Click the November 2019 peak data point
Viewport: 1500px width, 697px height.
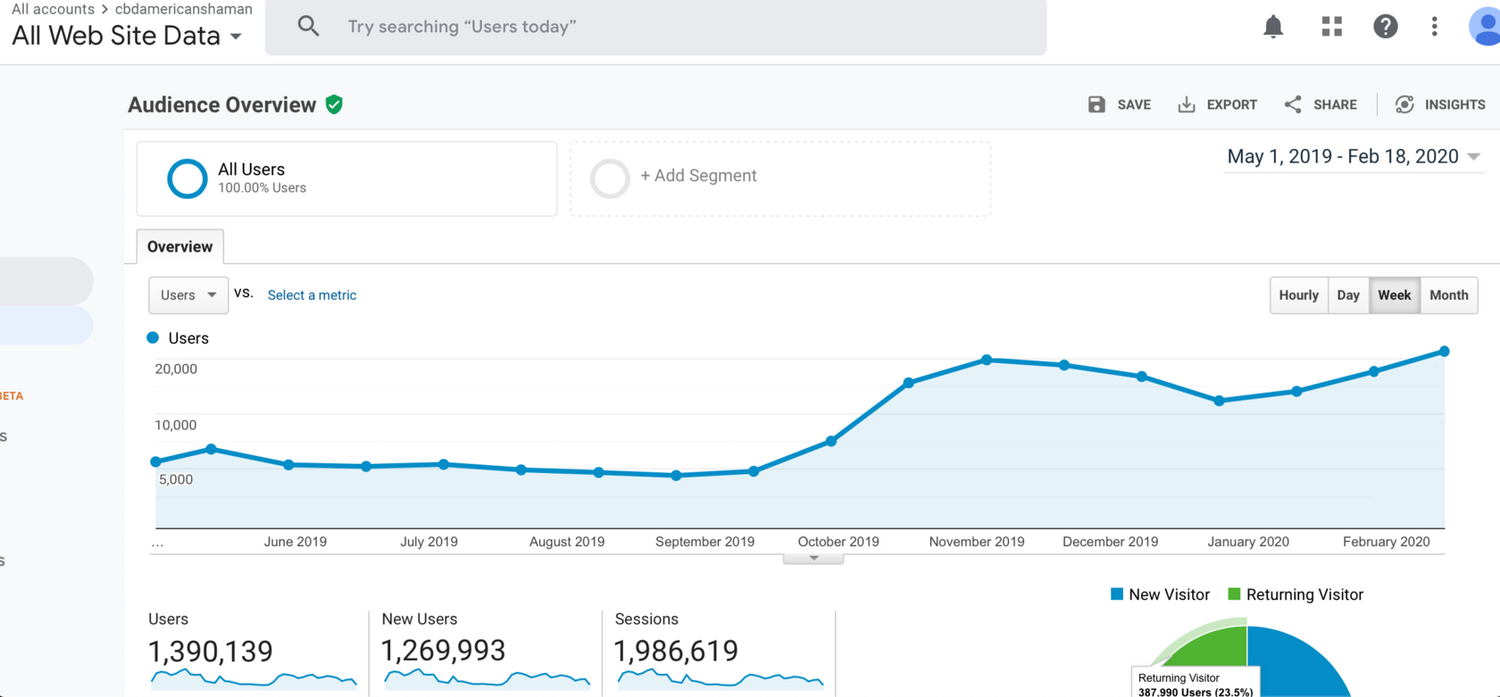click(986, 359)
